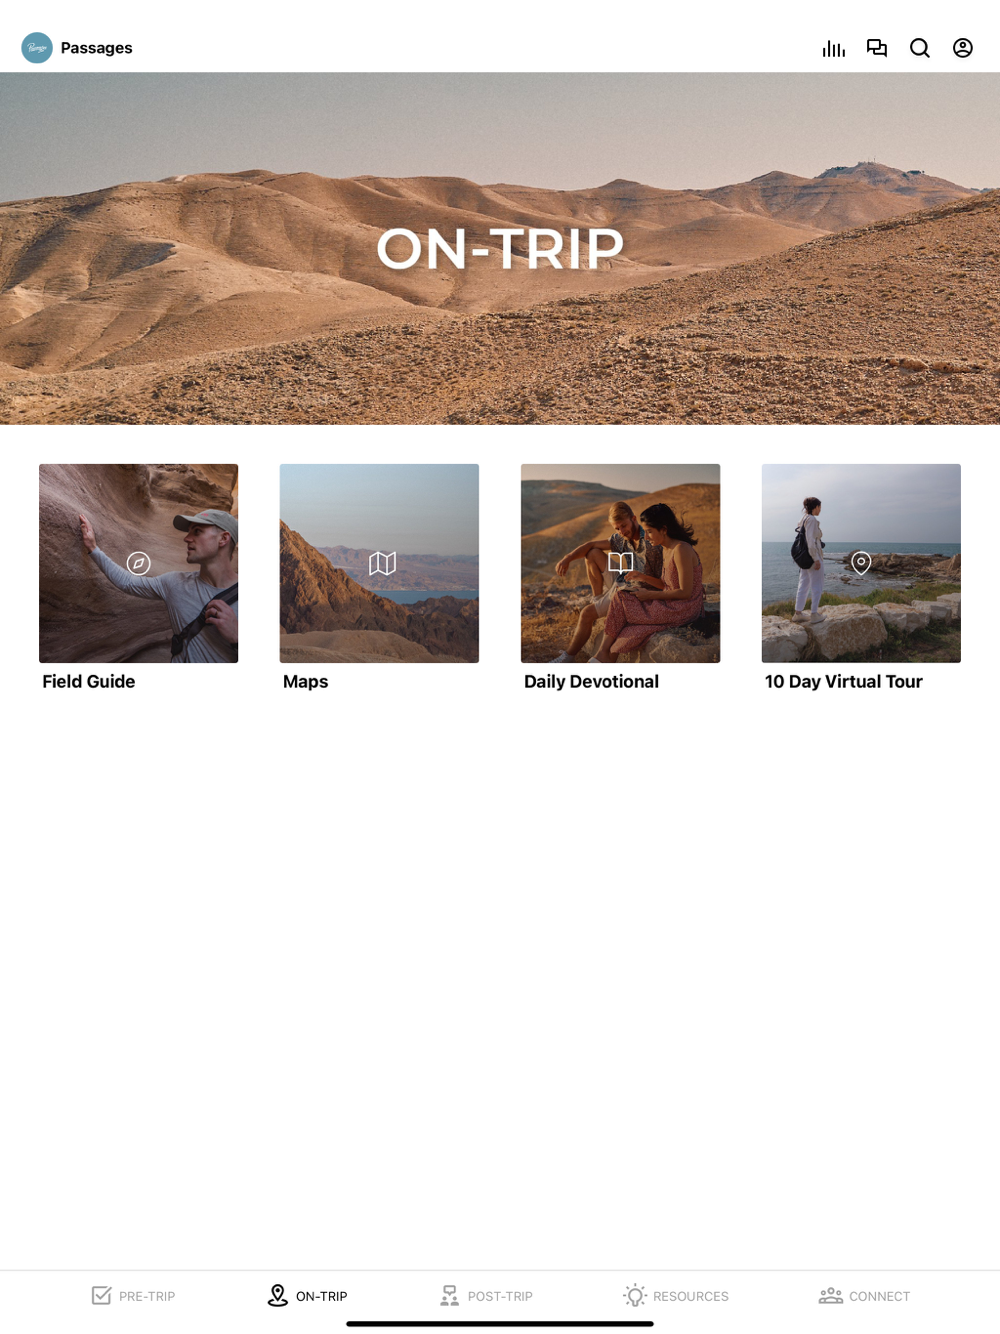Click the location pin on Virtual Tour

tap(861, 563)
